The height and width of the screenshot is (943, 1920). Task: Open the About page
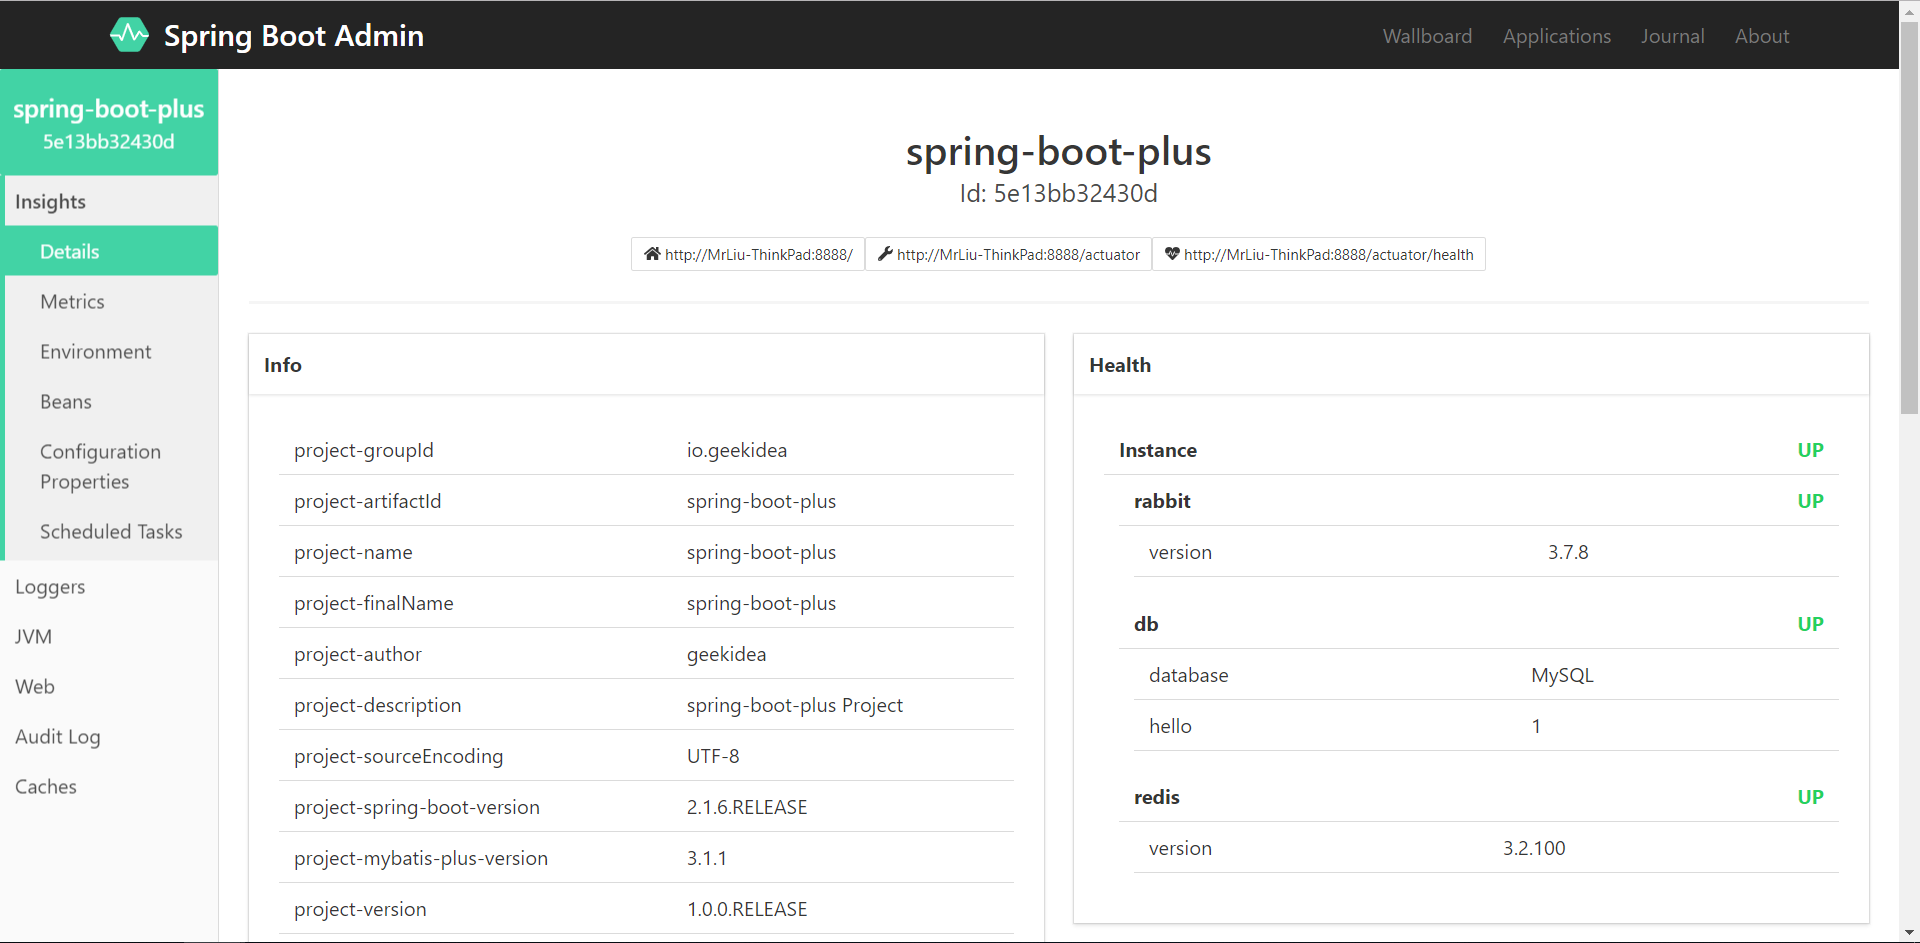coord(1761,36)
